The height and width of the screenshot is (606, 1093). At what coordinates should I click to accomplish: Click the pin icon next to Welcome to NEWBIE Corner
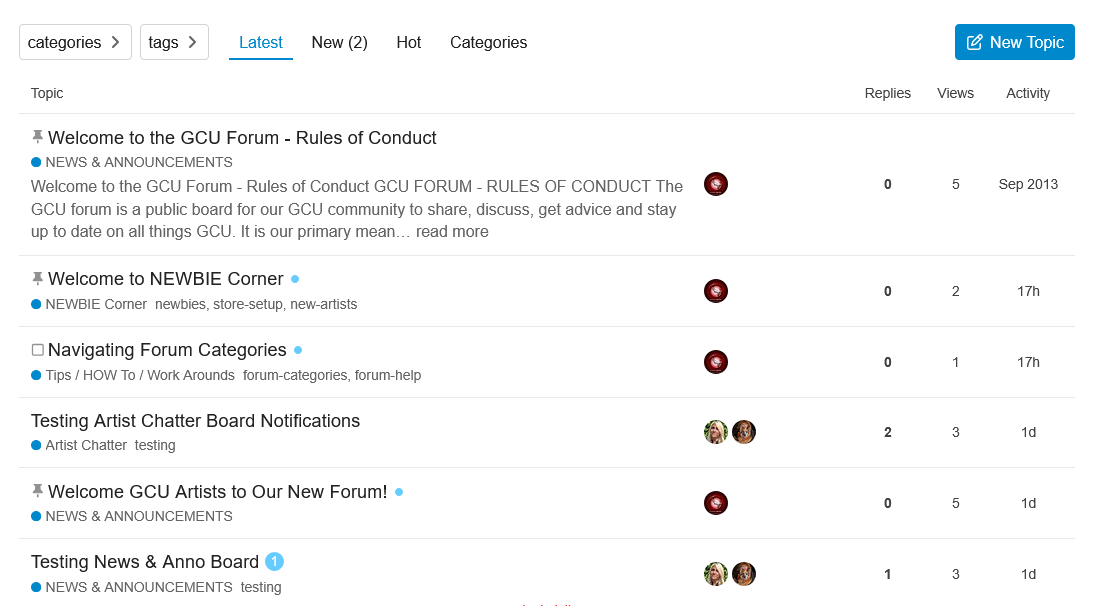(x=38, y=278)
